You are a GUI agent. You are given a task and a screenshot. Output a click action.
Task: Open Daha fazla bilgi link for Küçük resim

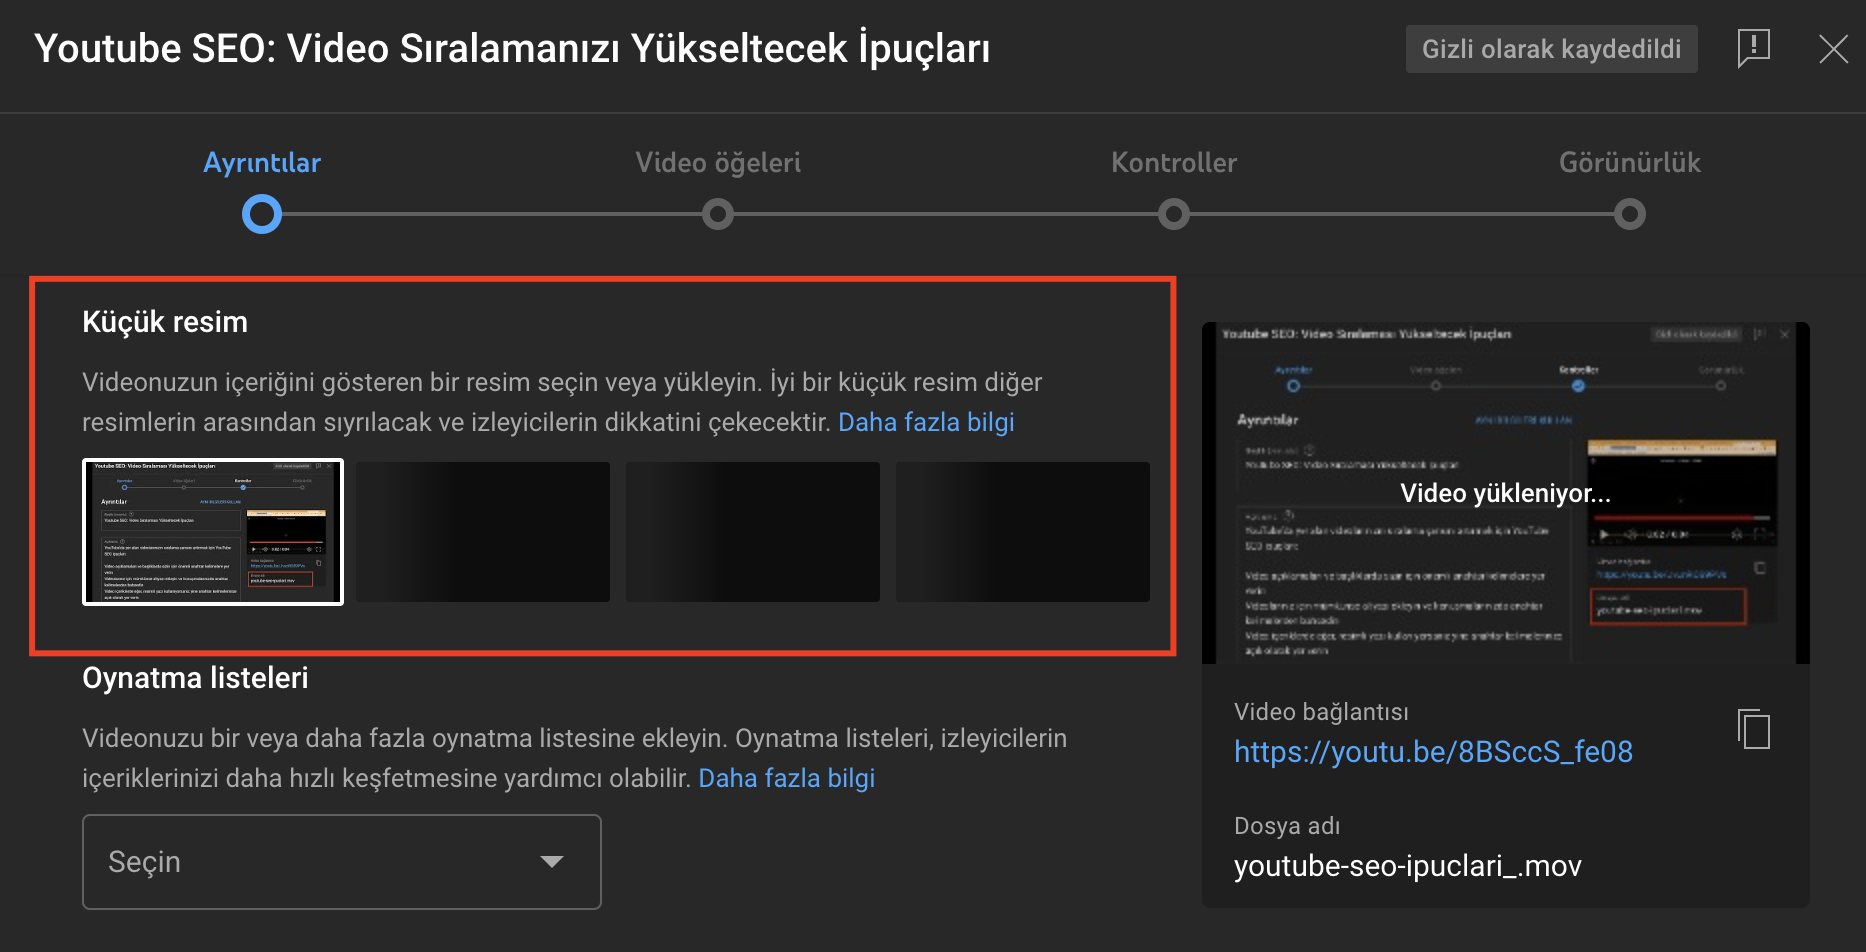pyautogui.click(x=926, y=422)
